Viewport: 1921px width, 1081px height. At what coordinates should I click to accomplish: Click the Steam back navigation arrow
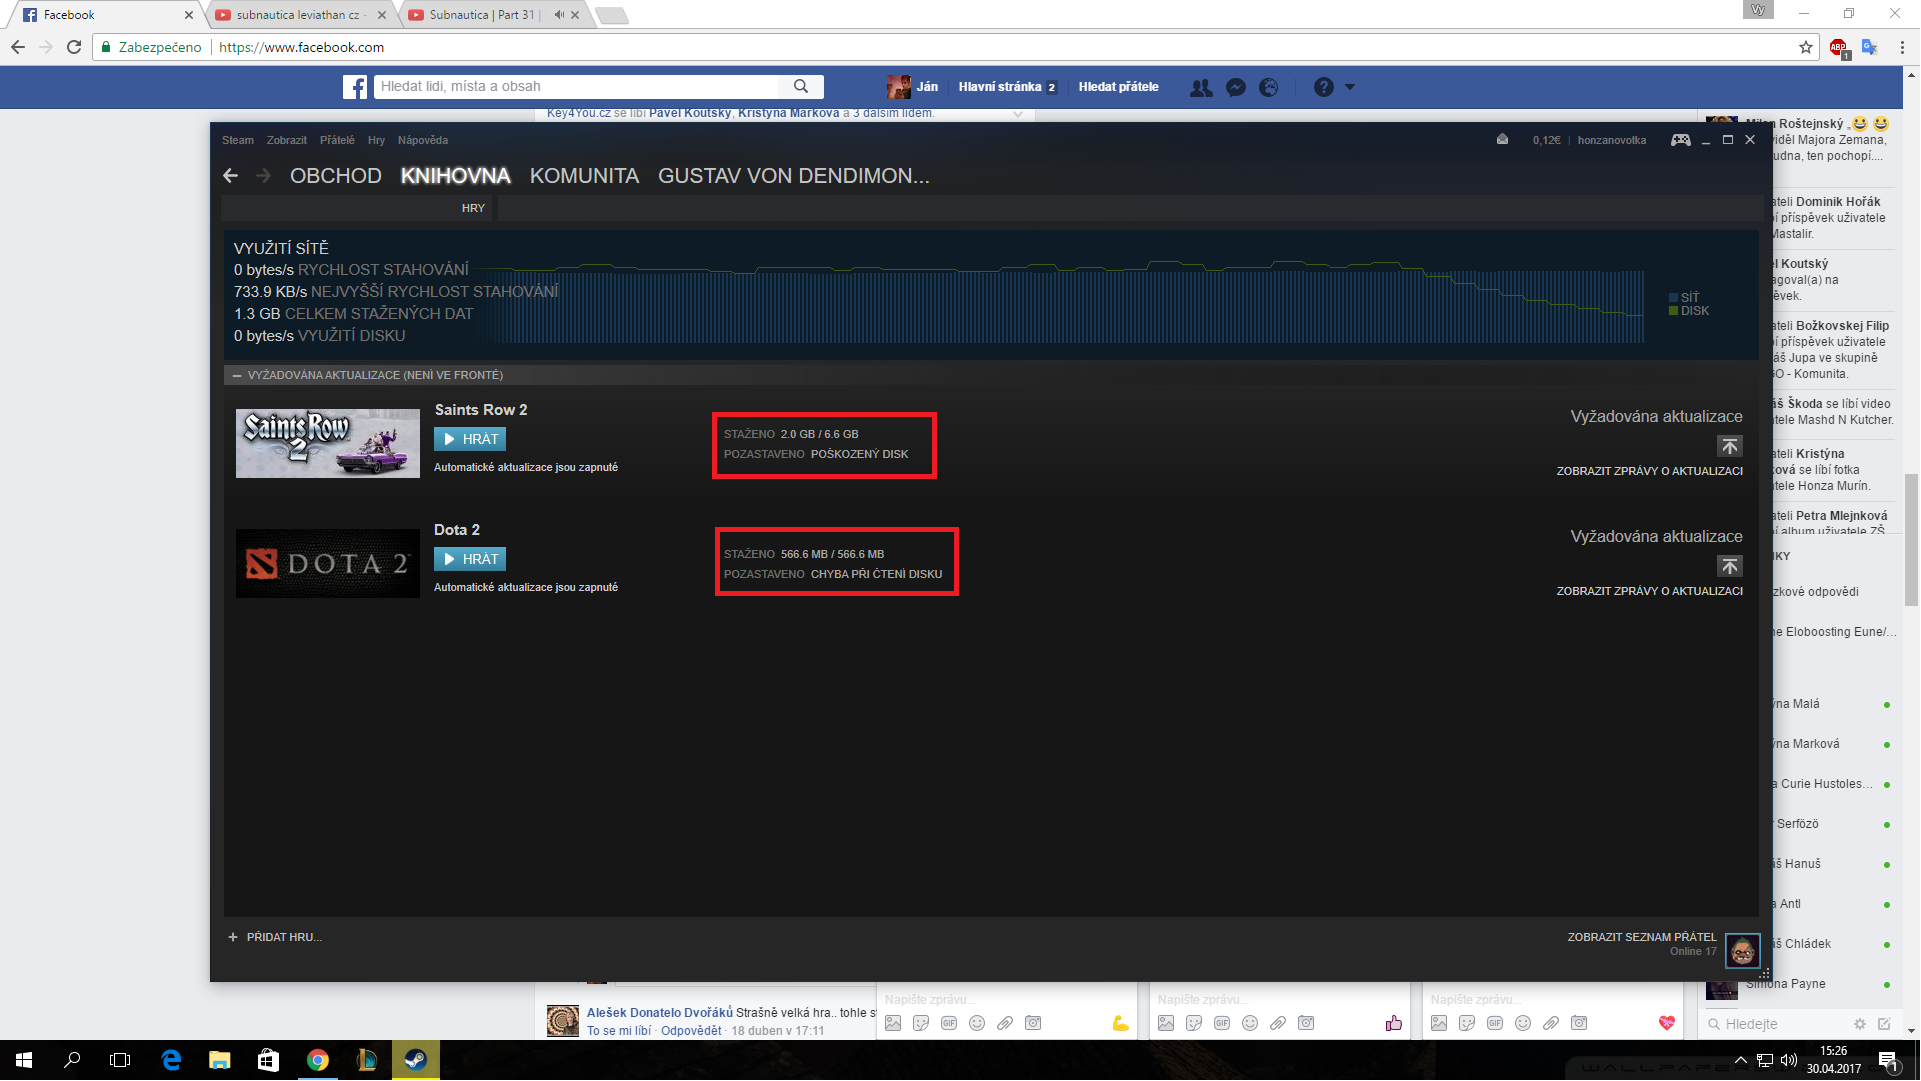(x=231, y=176)
